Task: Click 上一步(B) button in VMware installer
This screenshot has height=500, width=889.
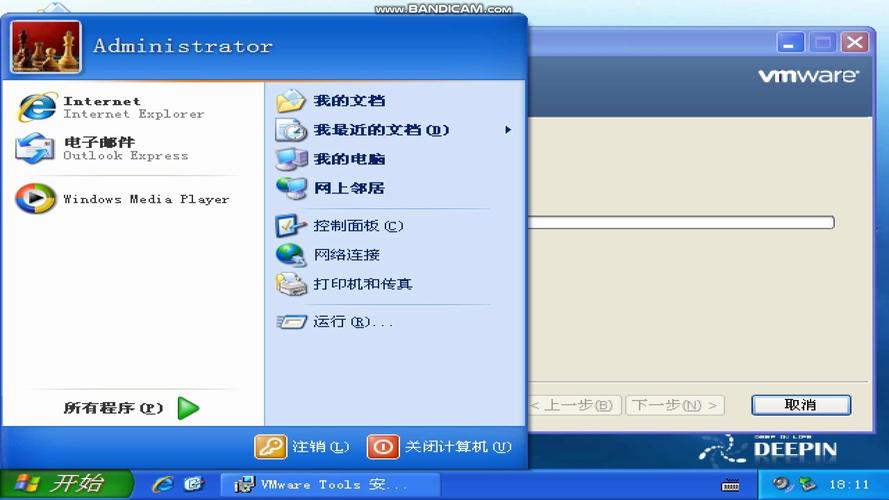Action: pyautogui.click(x=575, y=405)
